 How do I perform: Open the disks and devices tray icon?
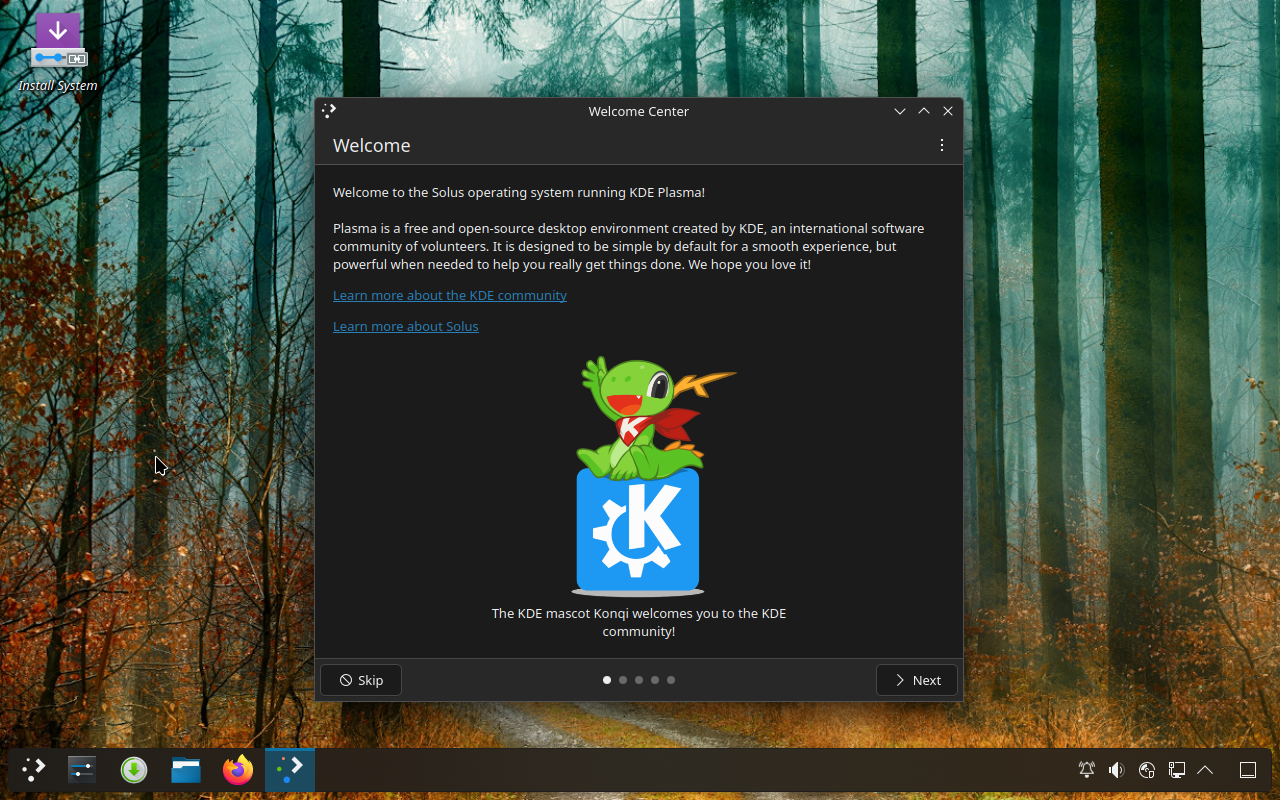tap(1147, 770)
